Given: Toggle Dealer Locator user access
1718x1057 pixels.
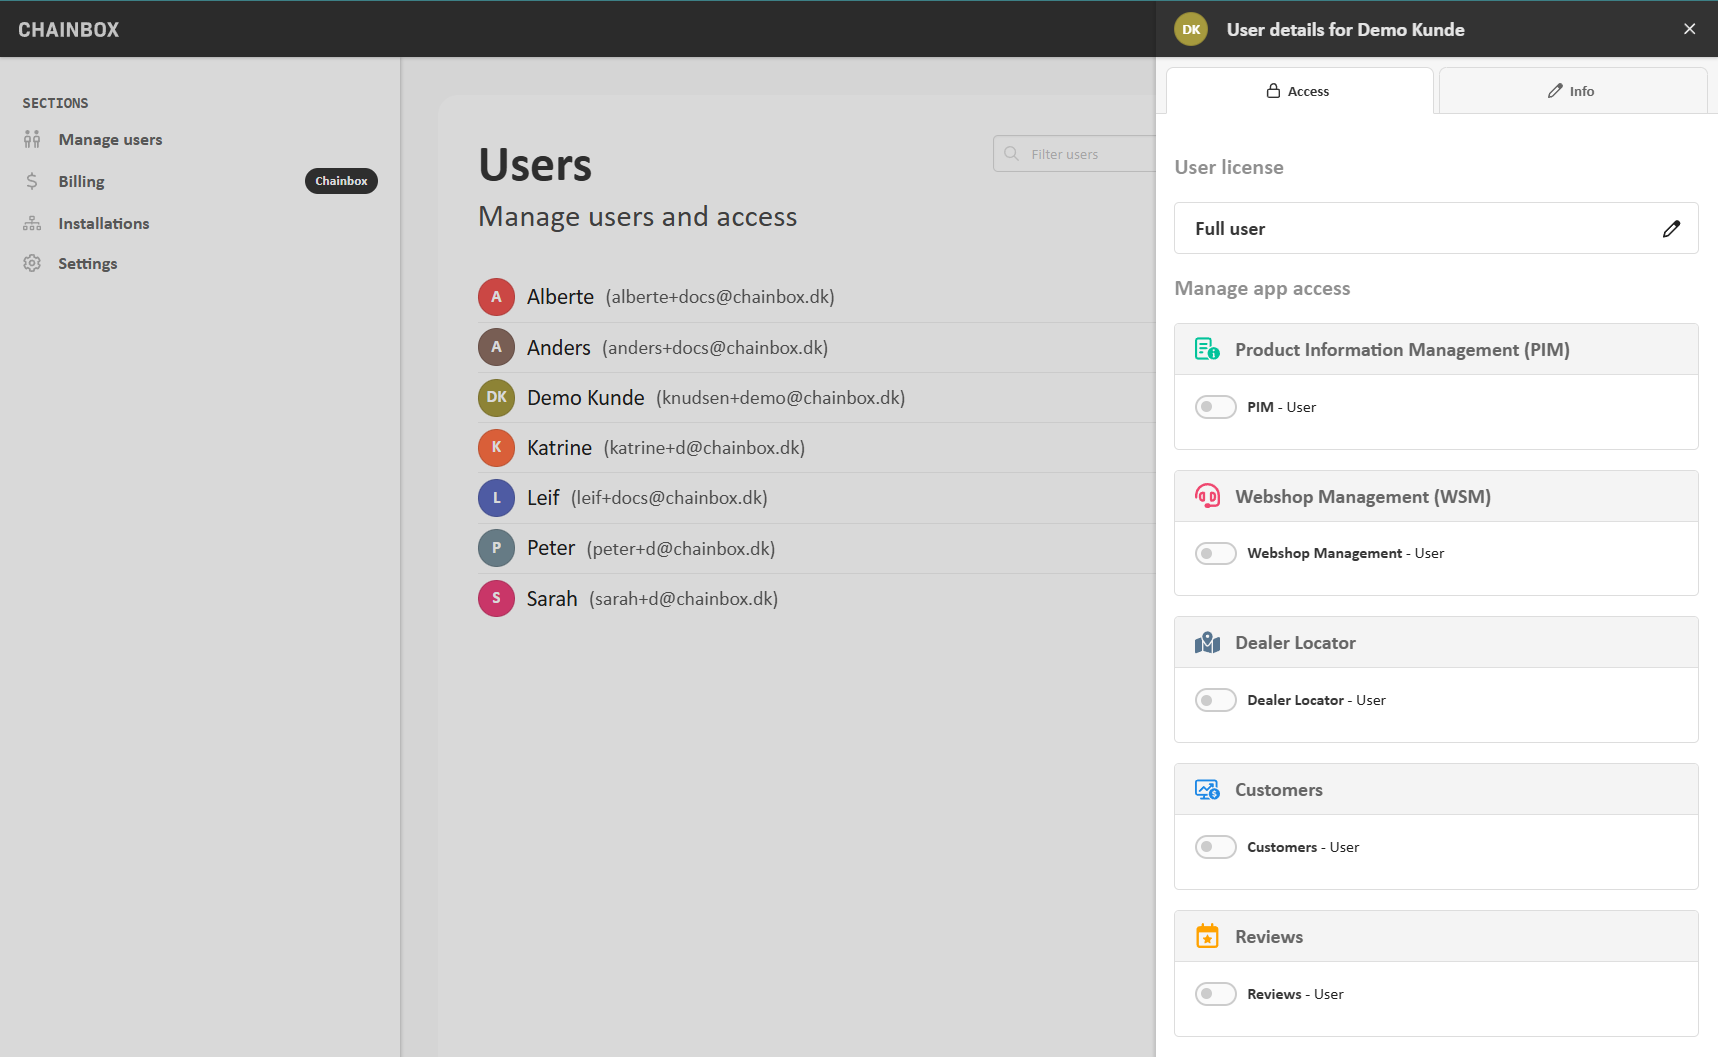Looking at the screenshot, I should [1215, 700].
